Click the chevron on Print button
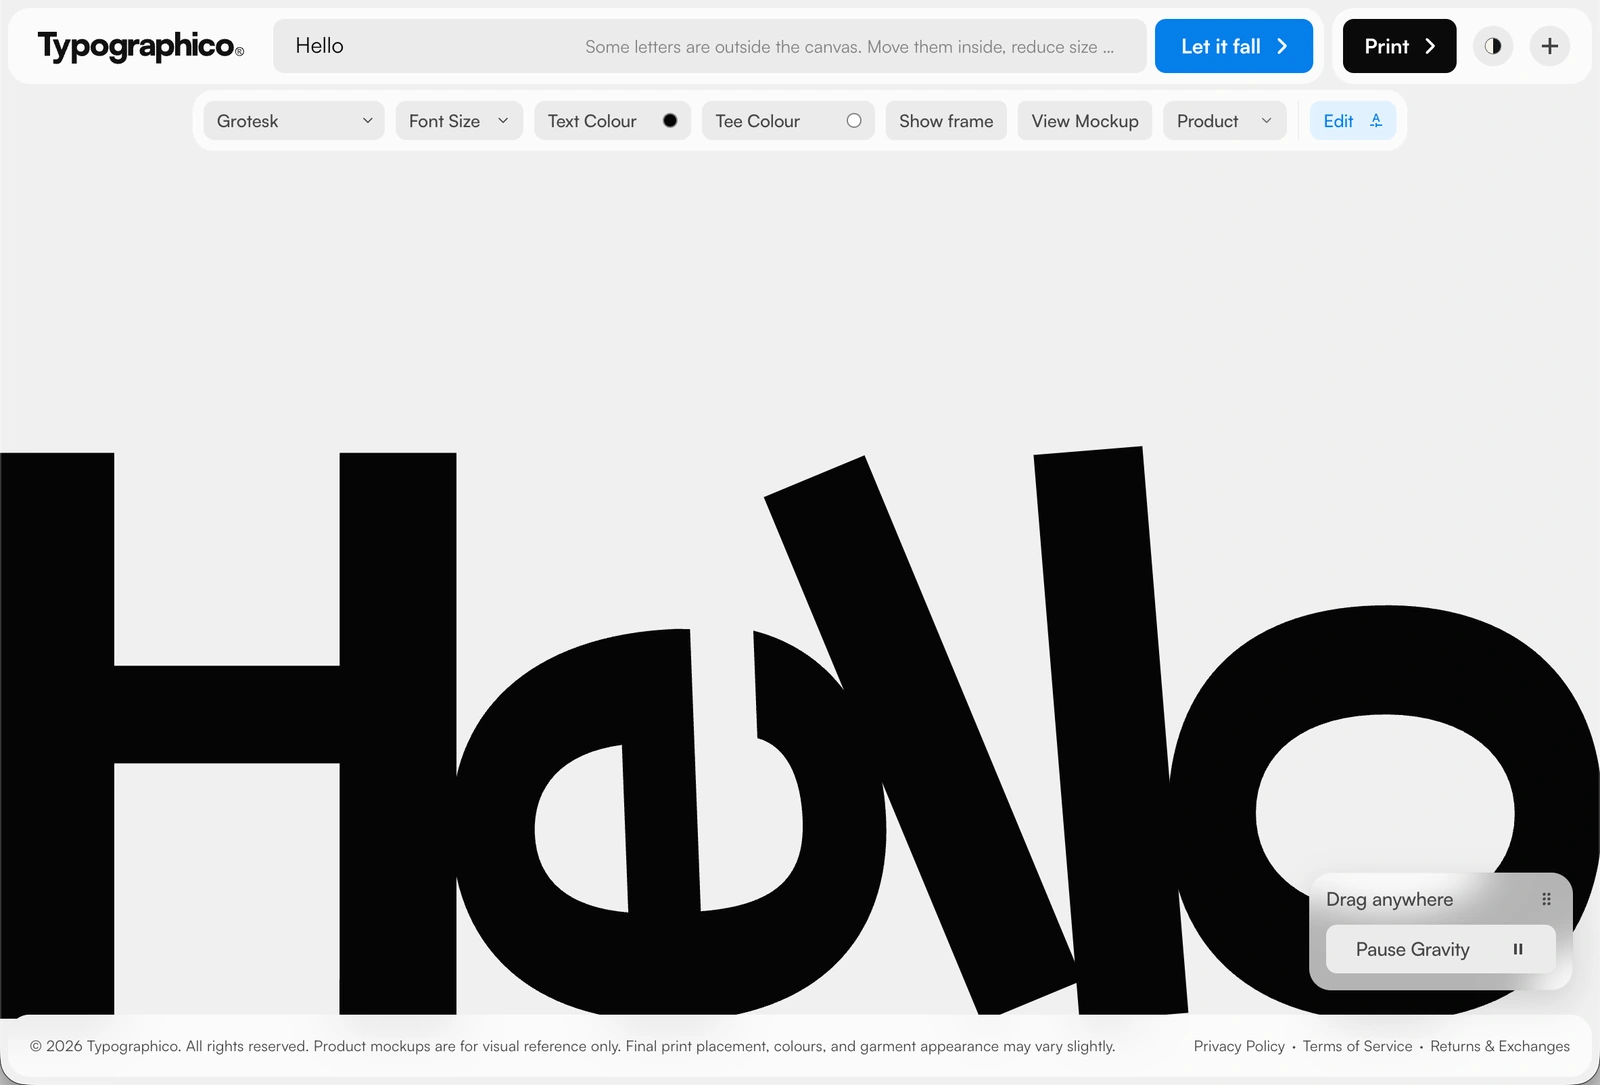The height and width of the screenshot is (1085, 1600). (1430, 46)
